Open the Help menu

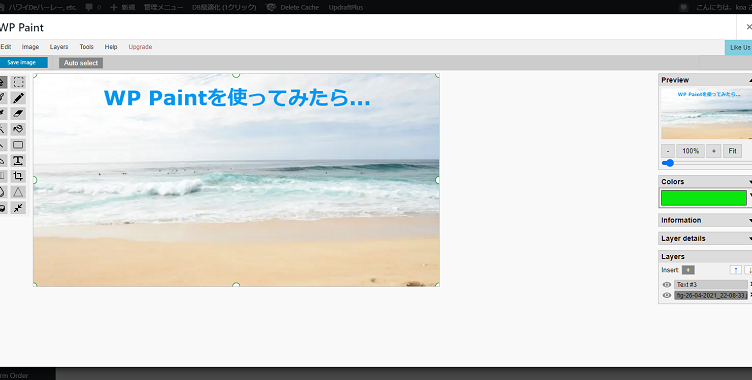(x=111, y=47)
